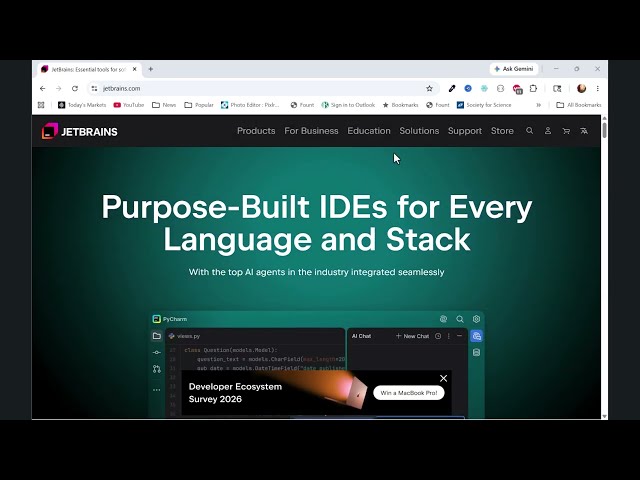Open the Store menu item
This screenshot has height=480, width=640.
(502, 131)
